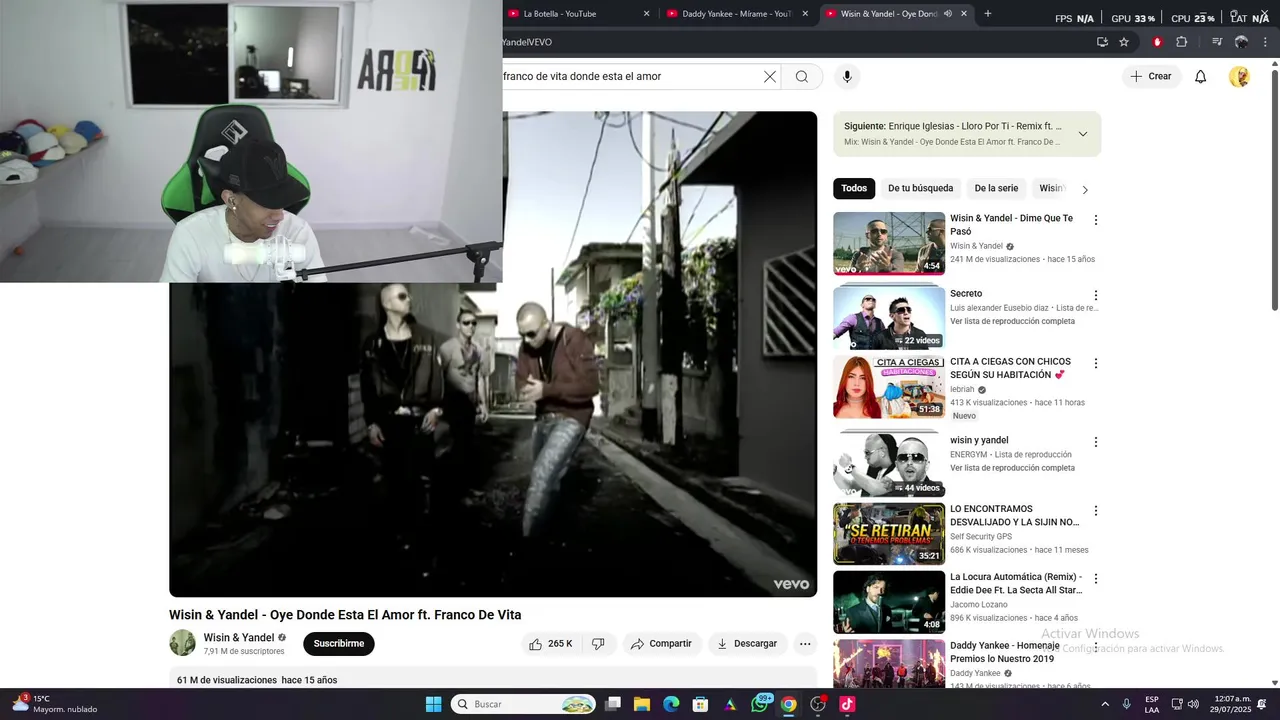
Task: Close the La Botella tab
Action: [x=646, y=13]
